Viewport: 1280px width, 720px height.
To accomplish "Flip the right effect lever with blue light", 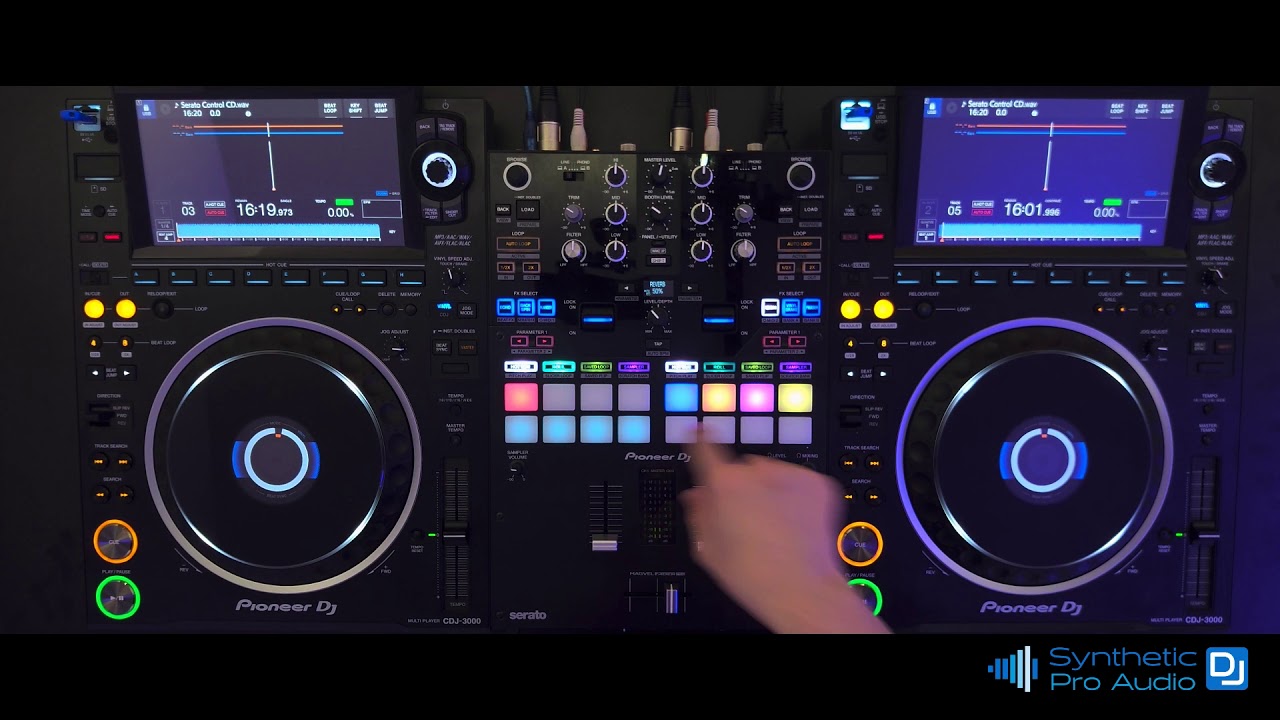I will coord(718,320).
